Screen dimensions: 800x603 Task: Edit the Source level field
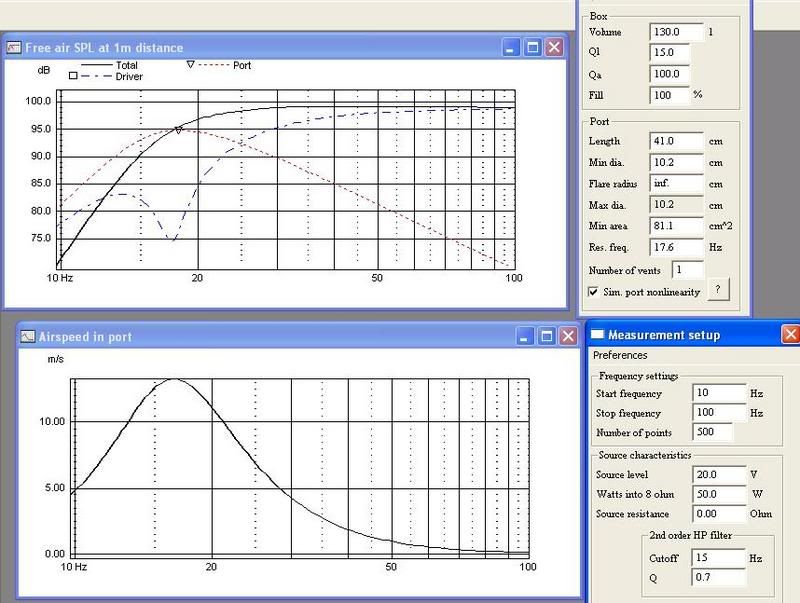[x=719, y=474]
